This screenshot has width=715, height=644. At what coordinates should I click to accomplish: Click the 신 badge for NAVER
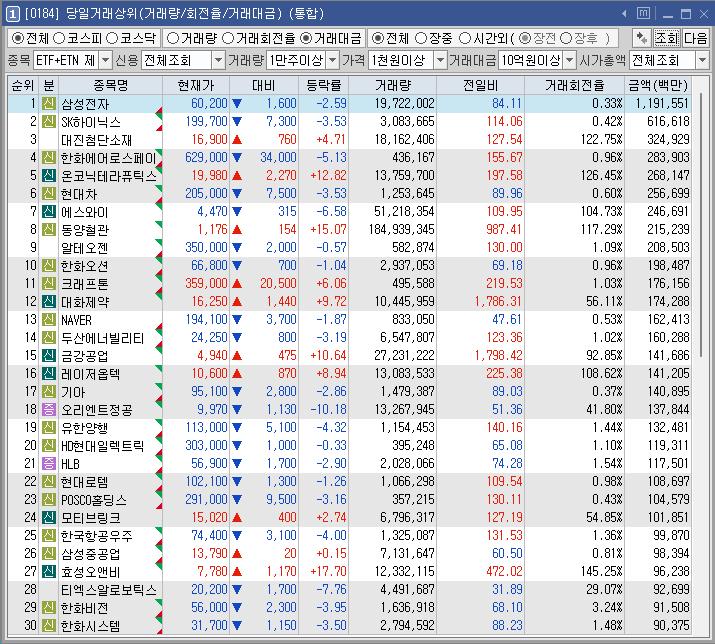(x=49, y=319)
